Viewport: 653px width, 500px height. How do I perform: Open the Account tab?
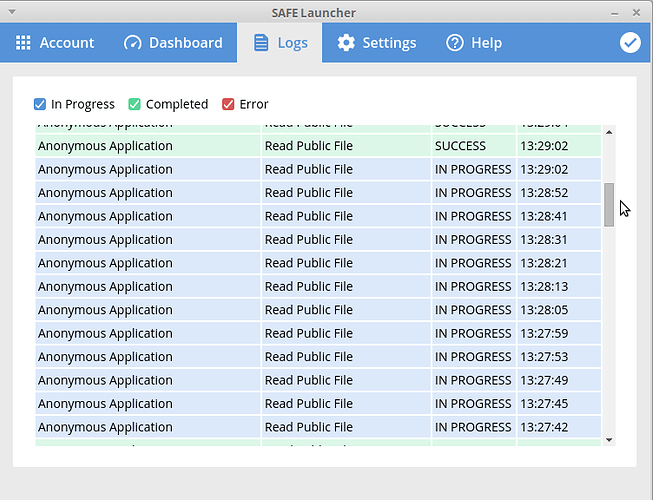click(x=55, y=42)
